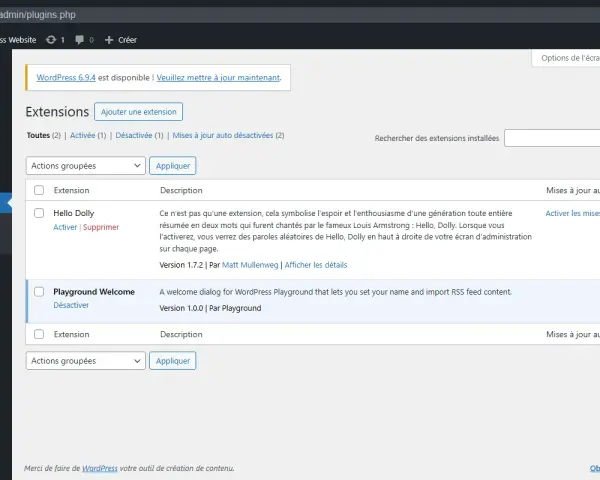Expand the Options de l'écran panel
The height and width of the screenshot is (480, 600).
[568, 58]
